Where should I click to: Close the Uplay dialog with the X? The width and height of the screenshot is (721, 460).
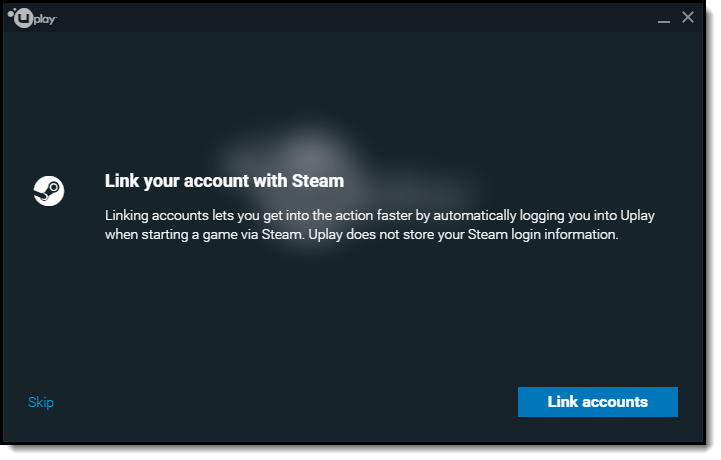coord(688,17)
